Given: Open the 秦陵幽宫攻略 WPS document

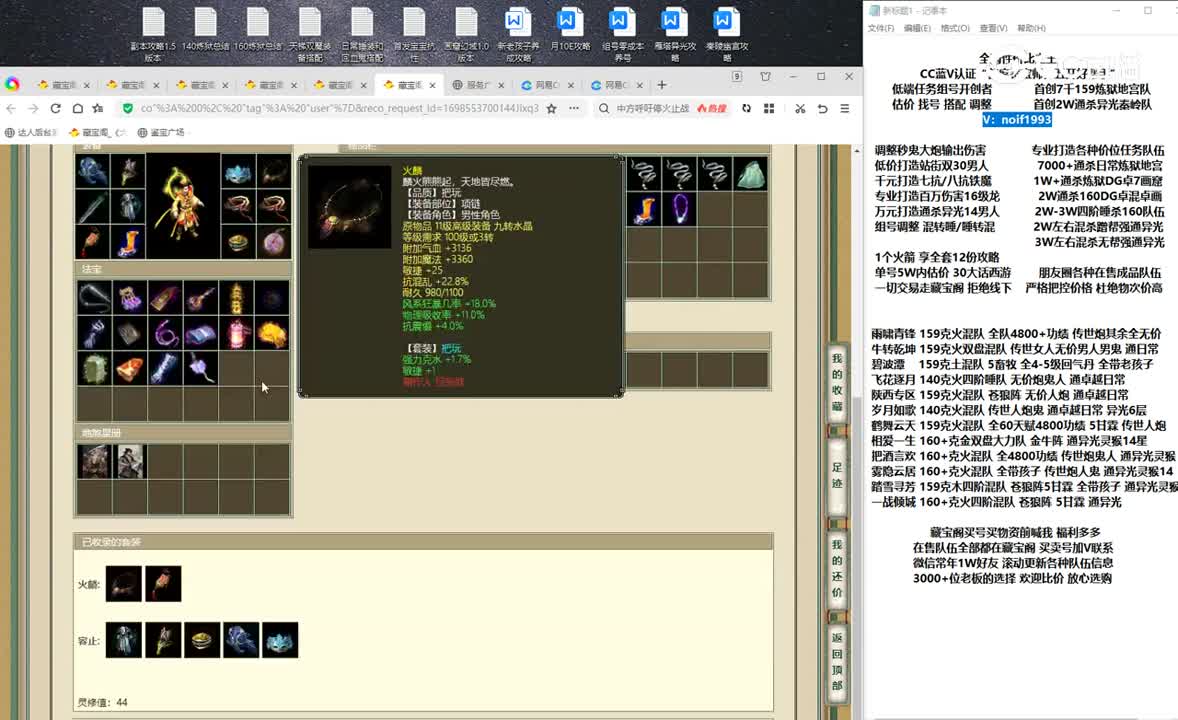Looking at the screenshot, I should pyautogui.click(x=726, y=34).
